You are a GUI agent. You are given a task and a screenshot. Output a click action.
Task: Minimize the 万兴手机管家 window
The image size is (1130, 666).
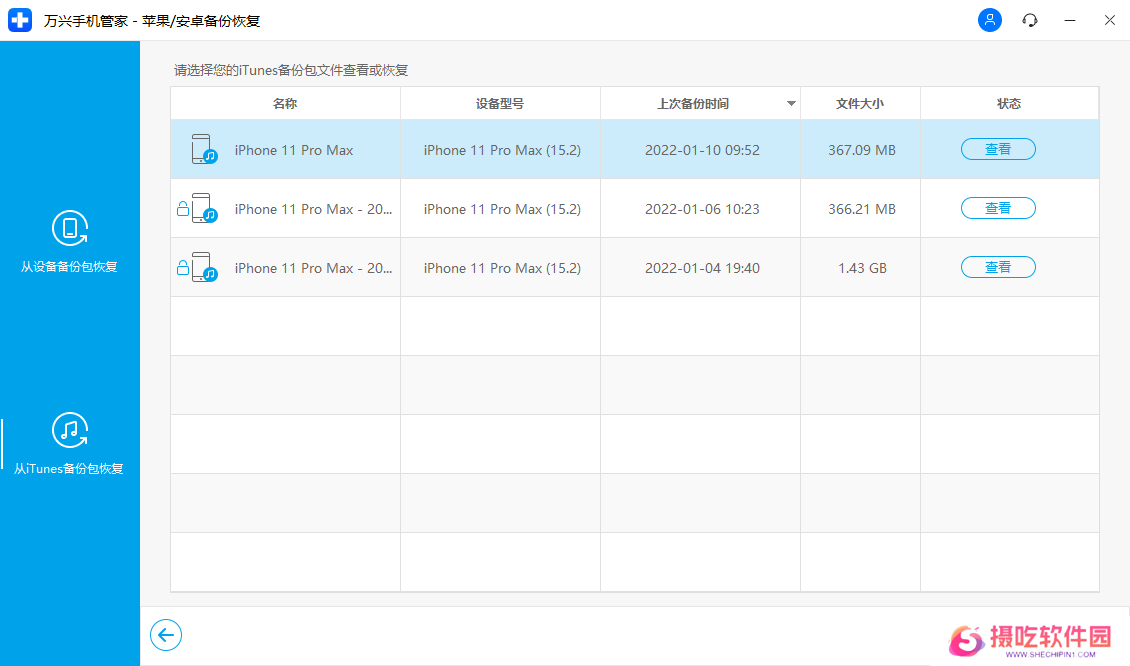[x=1069, y=20]
